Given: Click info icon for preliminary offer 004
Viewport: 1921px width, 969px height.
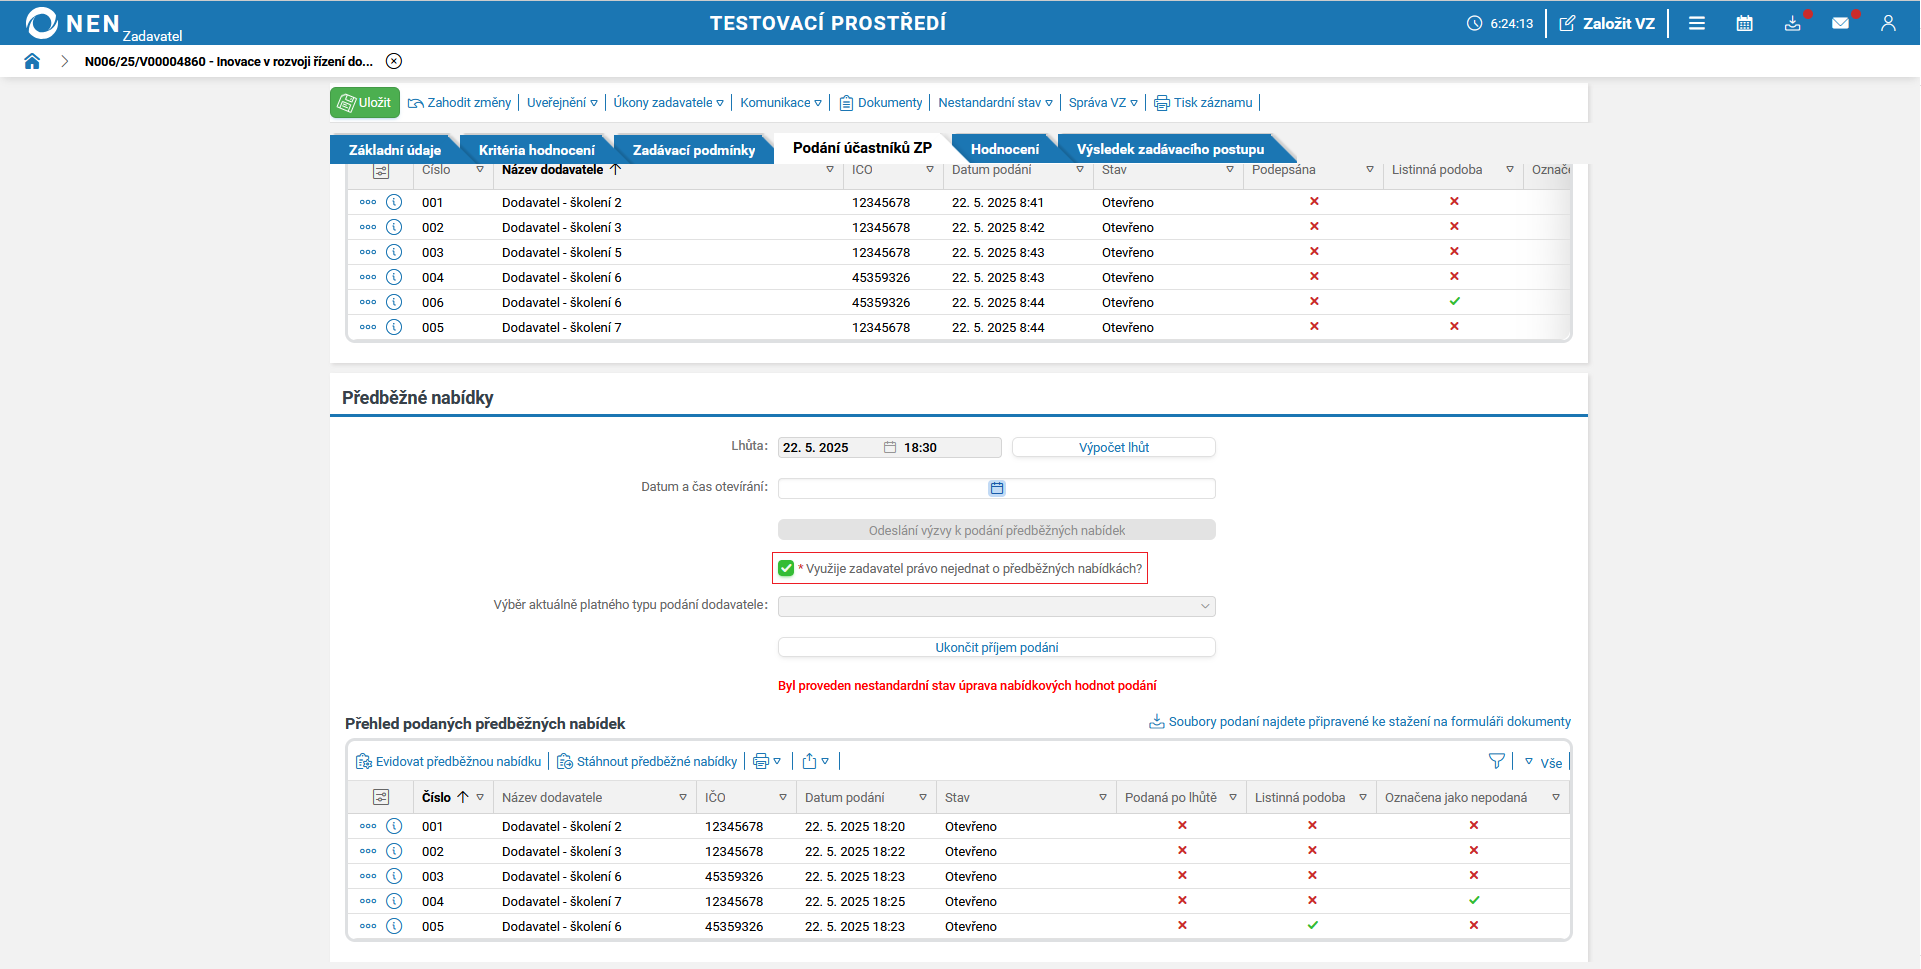Looking at the screenshot, I should pyautogui.click(x=394, y=901).
